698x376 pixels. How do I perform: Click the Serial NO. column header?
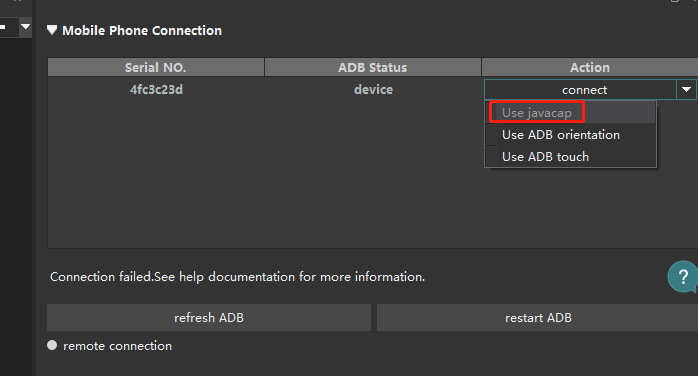pos(156,67)
